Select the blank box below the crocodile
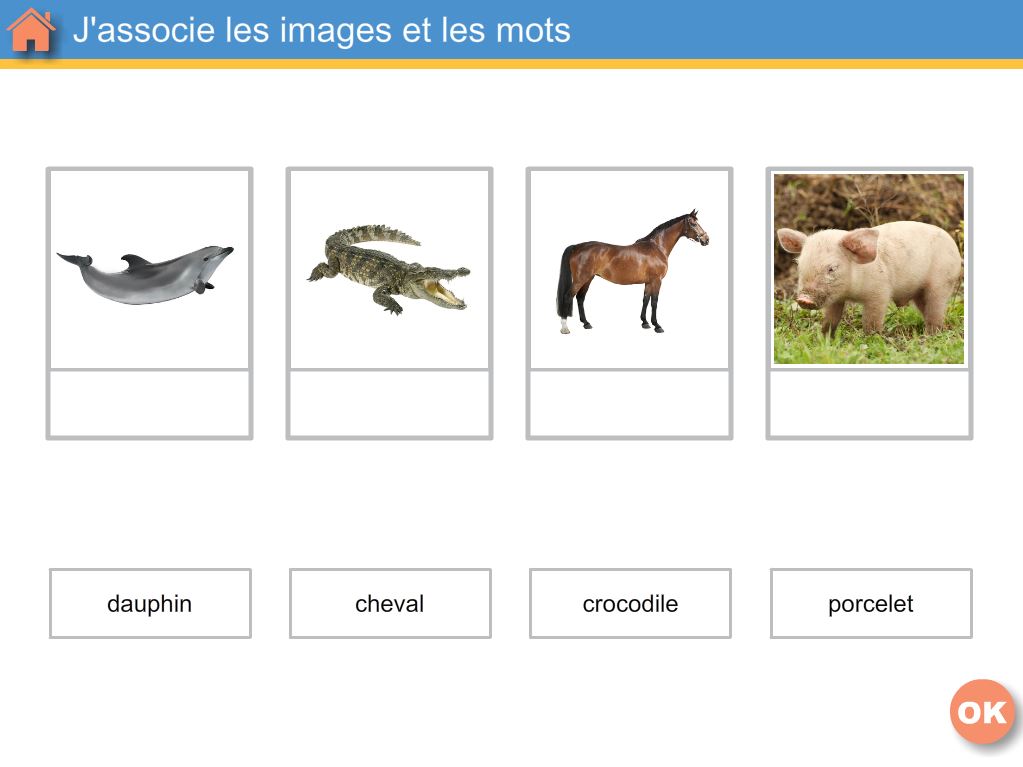This screenshot has height=767, width=1023. tap(389, 404)
